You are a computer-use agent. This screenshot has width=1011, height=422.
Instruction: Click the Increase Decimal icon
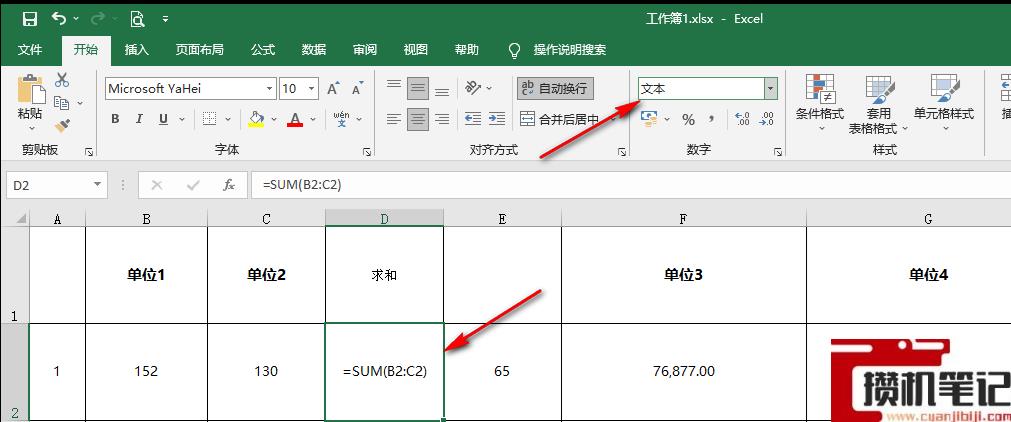click(x=743, y=119)
